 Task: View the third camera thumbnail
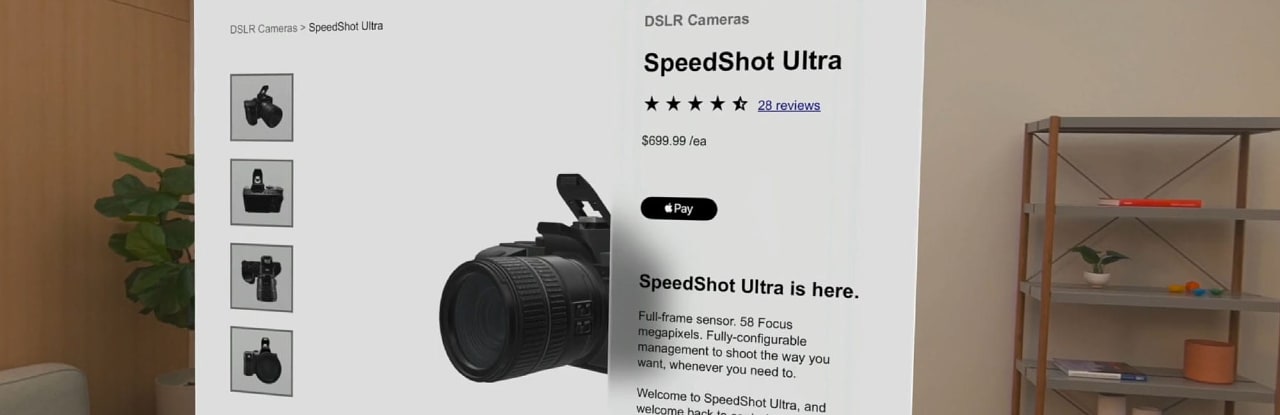[262, 277]
